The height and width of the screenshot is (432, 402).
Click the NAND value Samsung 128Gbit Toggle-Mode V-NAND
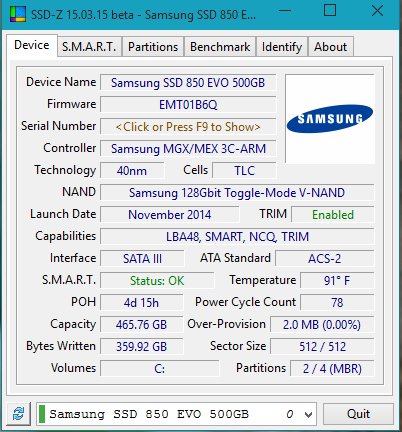[x=237, y=193]
